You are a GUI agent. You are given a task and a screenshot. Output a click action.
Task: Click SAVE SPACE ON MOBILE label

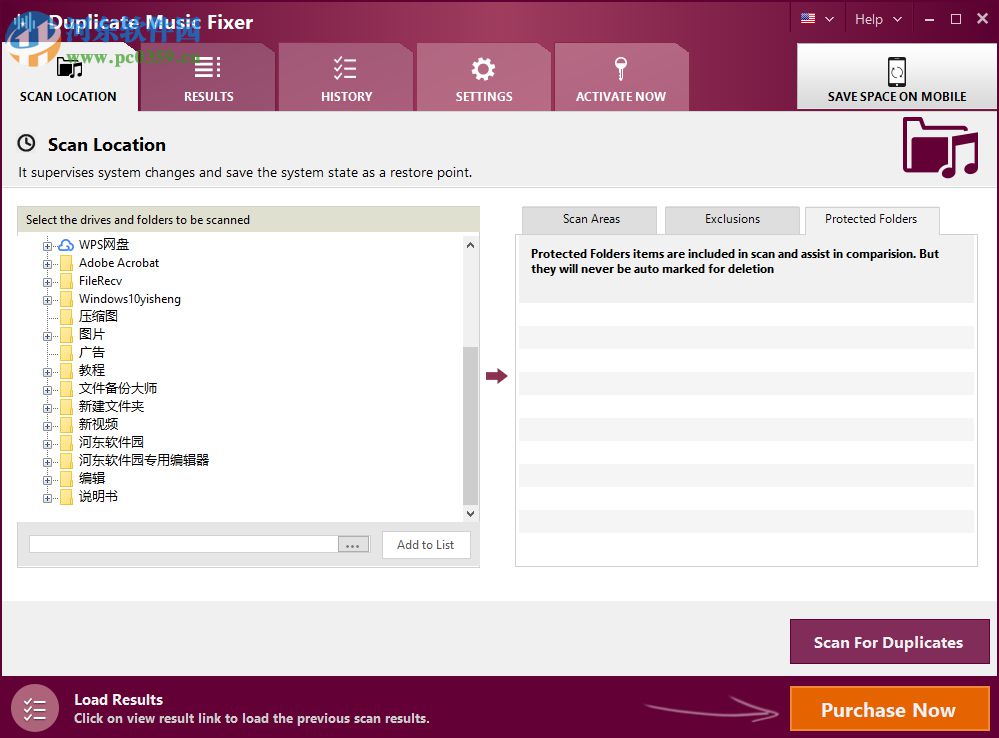[x=896, y=96]
